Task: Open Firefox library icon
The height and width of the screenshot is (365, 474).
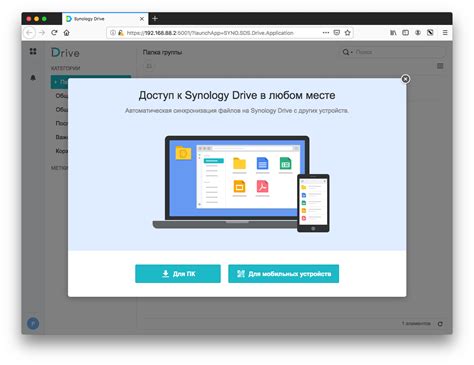Action: 393,33
